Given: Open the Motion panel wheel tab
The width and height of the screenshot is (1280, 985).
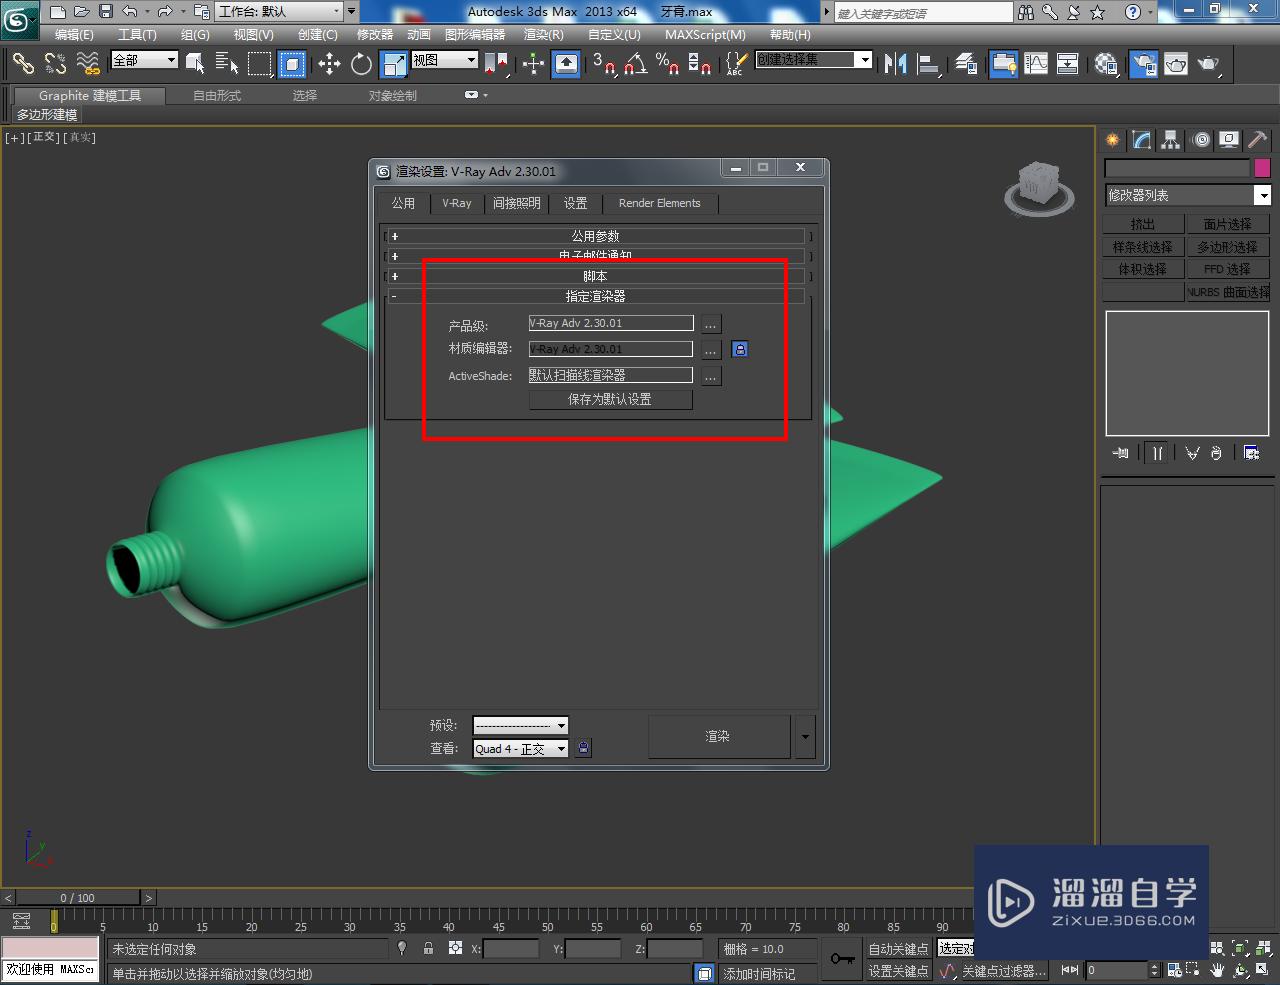Looking at the screenshot, I should pos(1201,140).
